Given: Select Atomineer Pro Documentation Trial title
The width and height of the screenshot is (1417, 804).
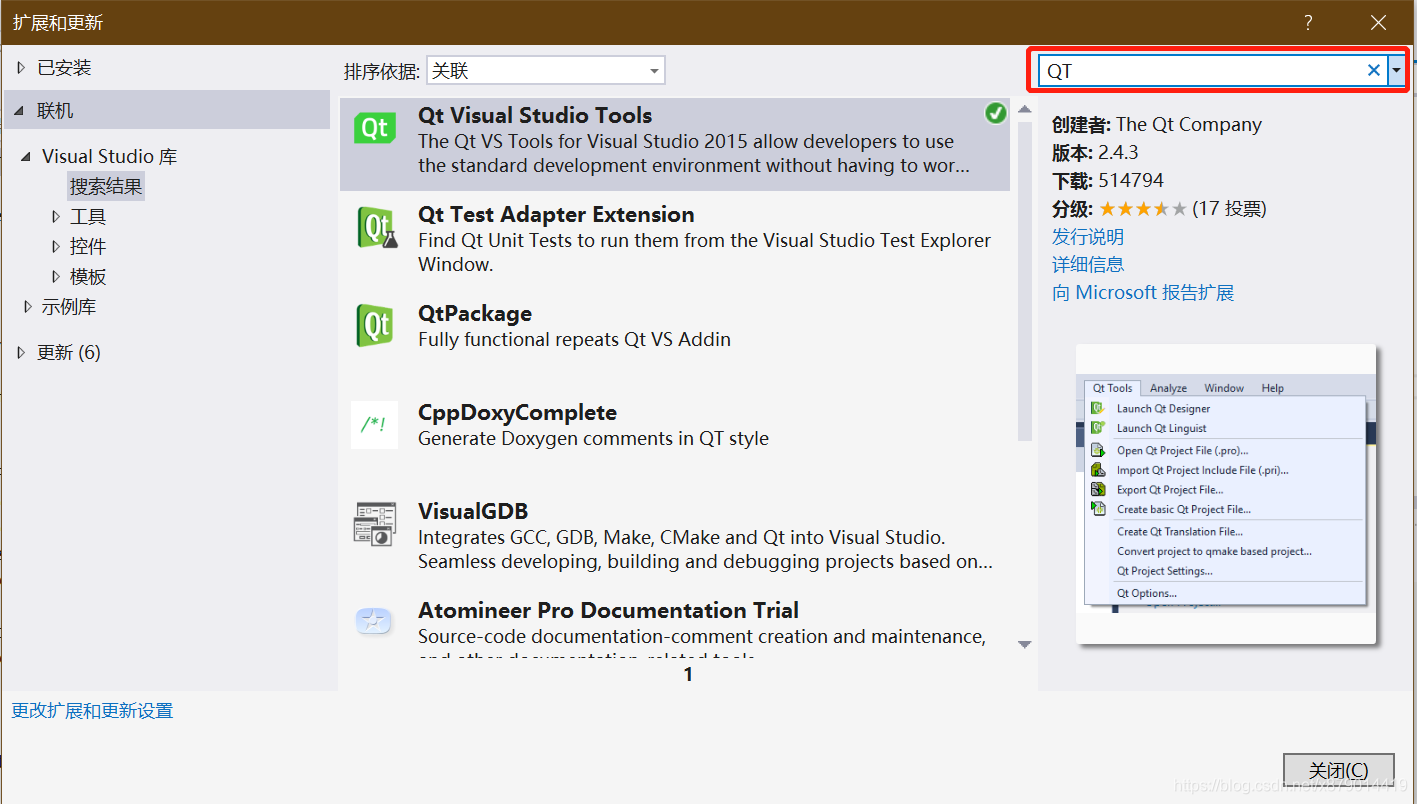Looking at the screenshot, I should [x=608, y=610].
